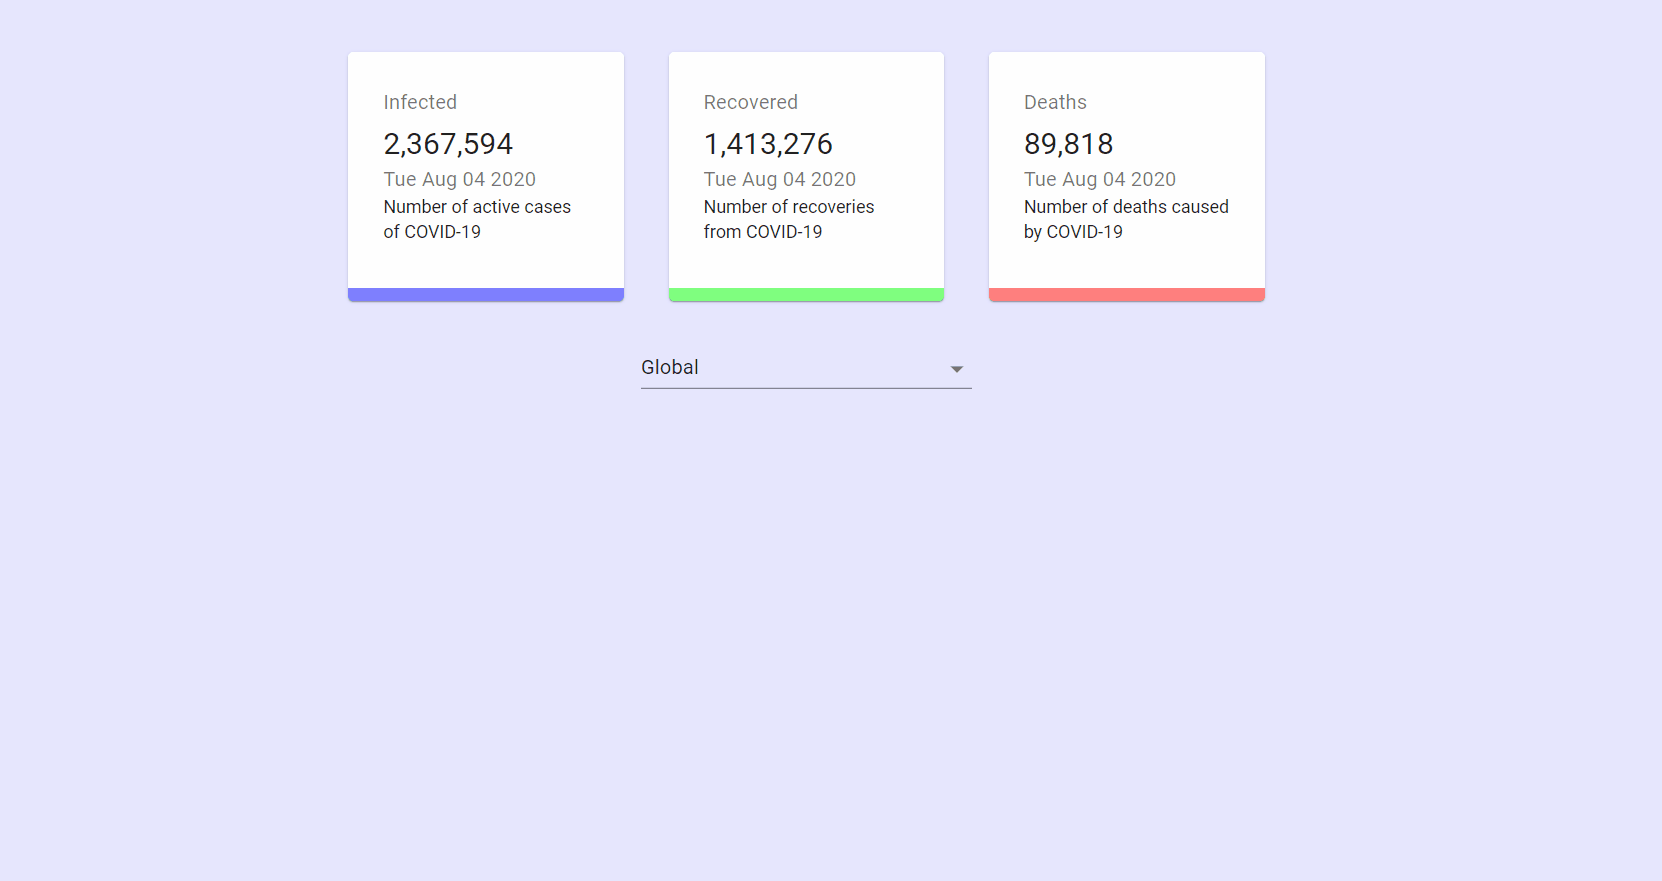
Task: Click the Deaths card title
Action: click(1055, 102)
